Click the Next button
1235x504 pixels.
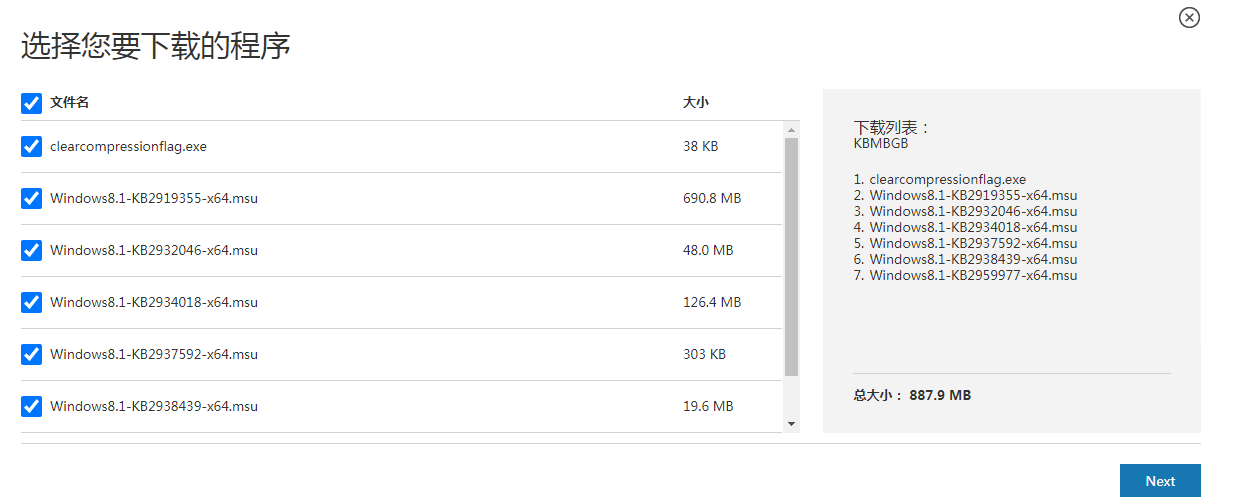coord(1160,481)
